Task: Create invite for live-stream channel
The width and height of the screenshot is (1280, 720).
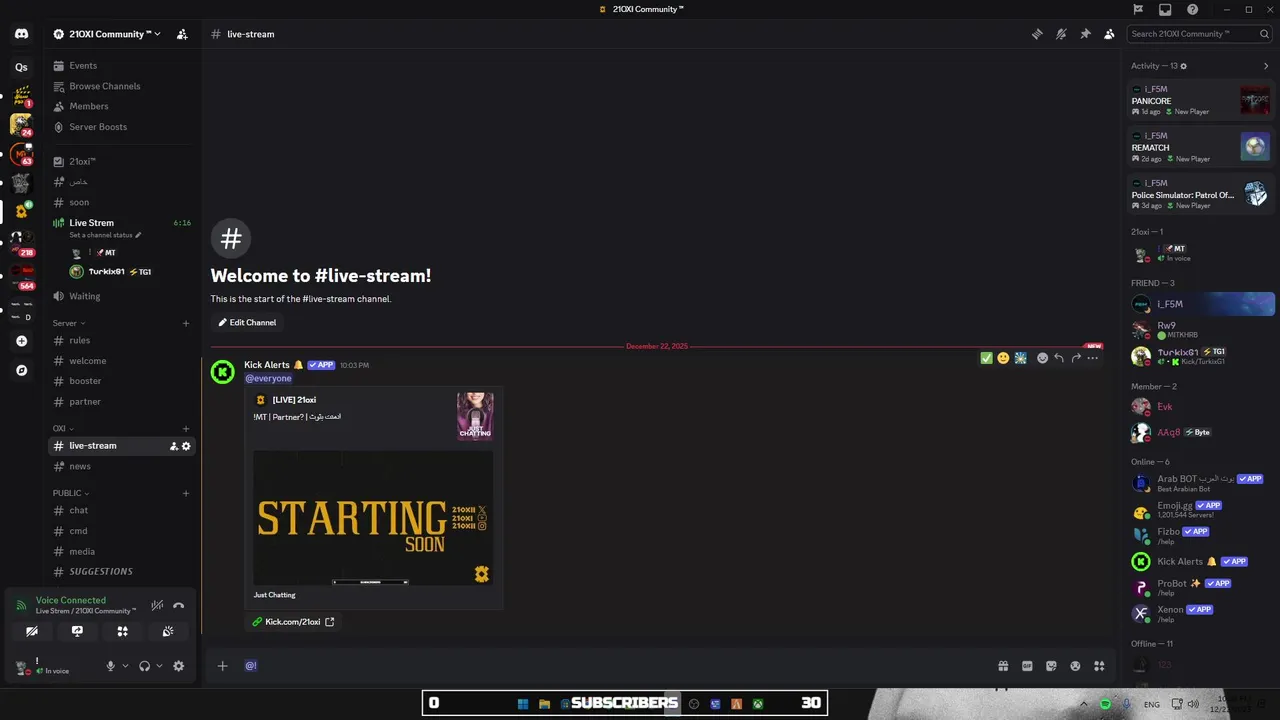Action: click(174, 446)
